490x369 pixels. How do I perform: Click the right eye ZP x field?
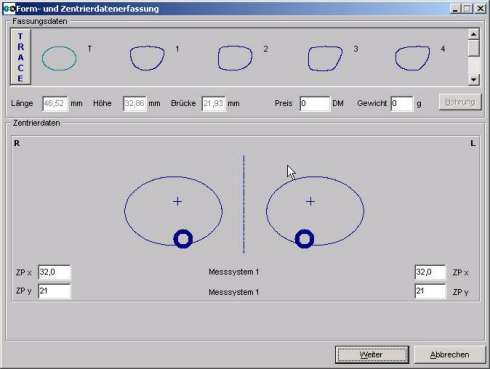[54, 272]
